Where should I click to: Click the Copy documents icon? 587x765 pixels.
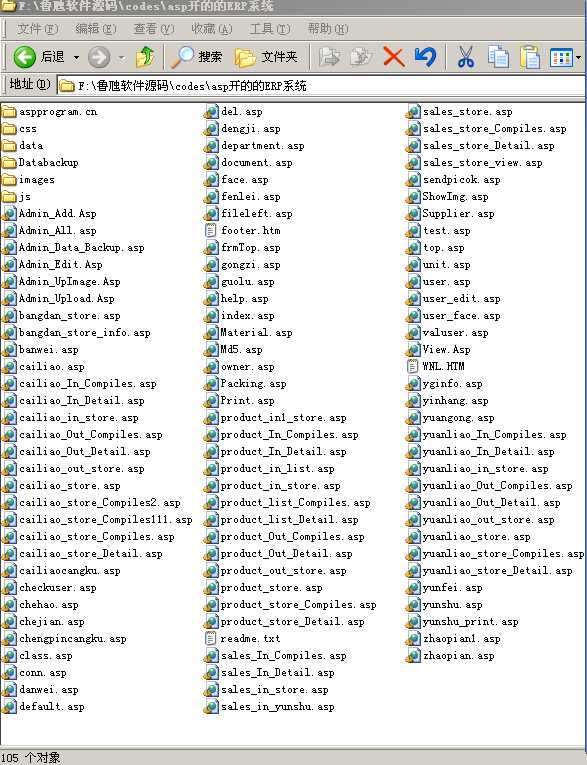[498, 57]
